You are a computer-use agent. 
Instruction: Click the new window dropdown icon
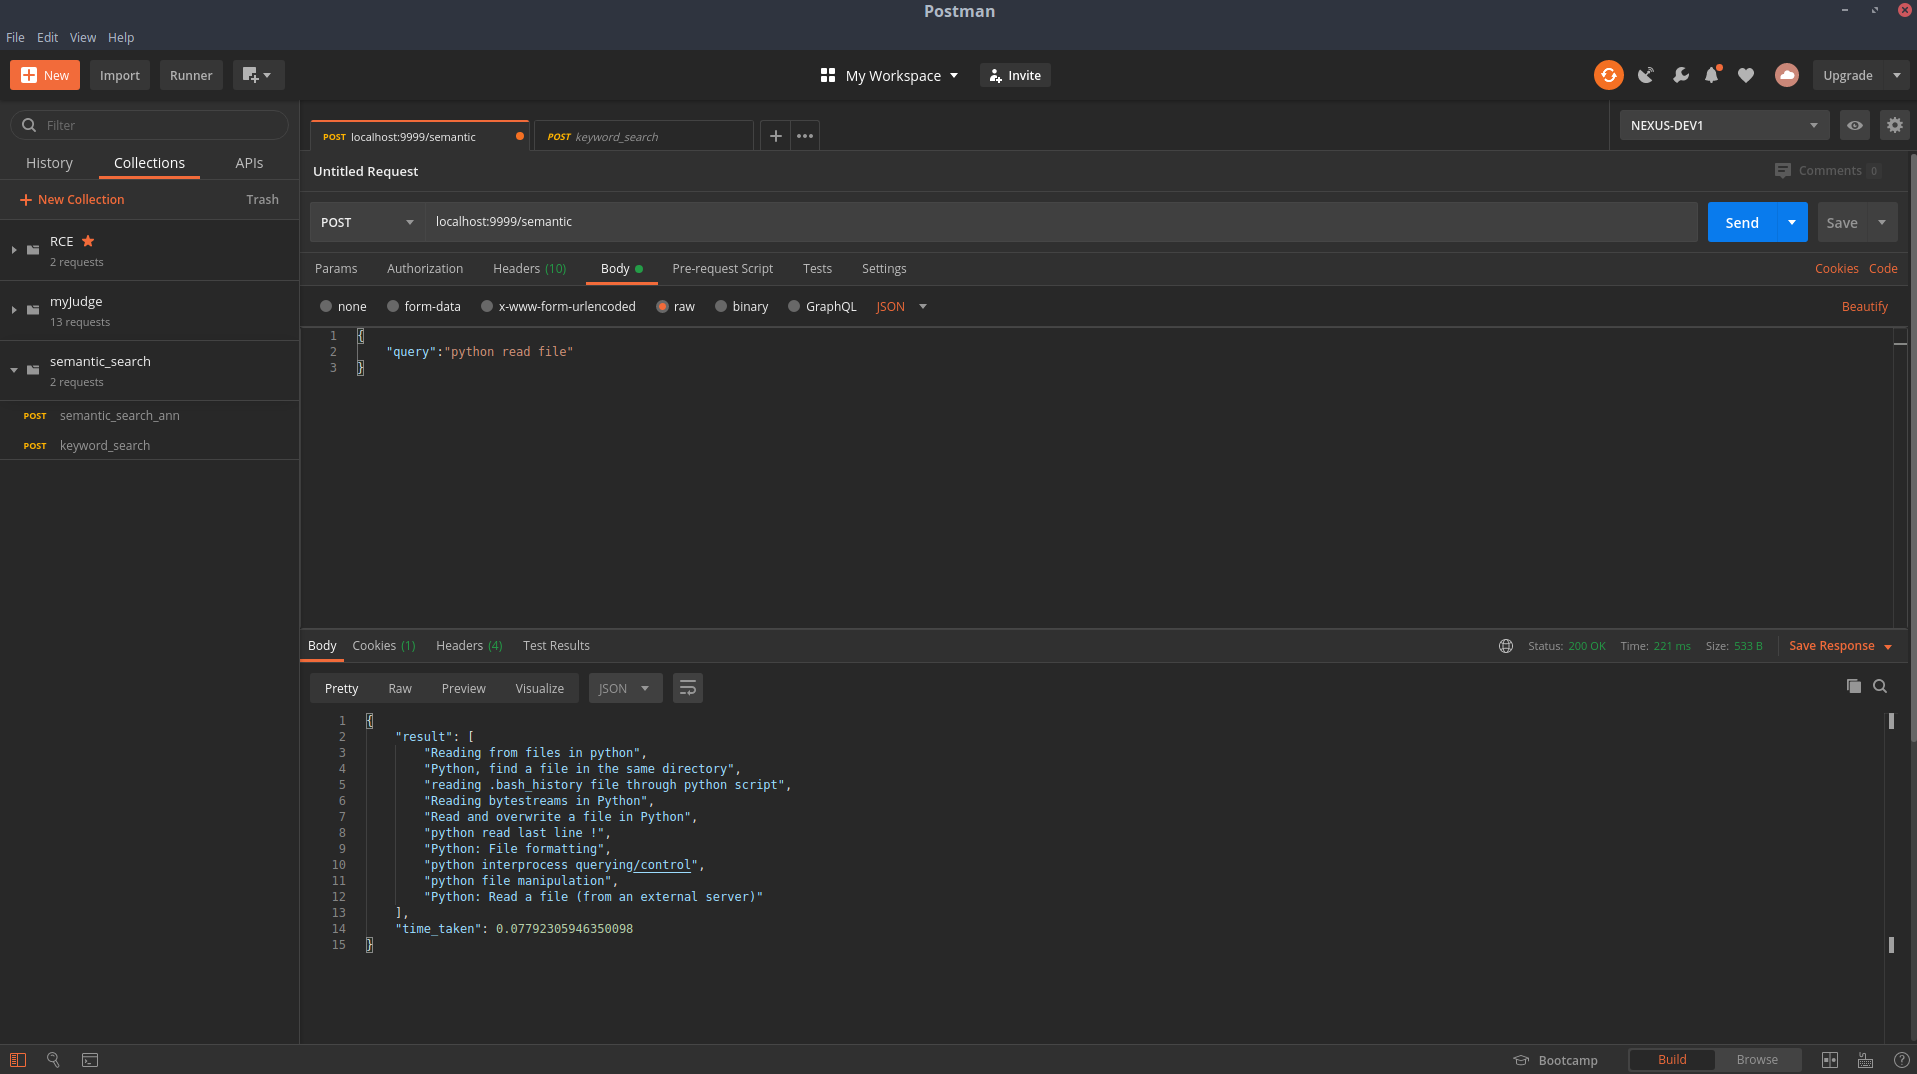[x=258, y=75]
